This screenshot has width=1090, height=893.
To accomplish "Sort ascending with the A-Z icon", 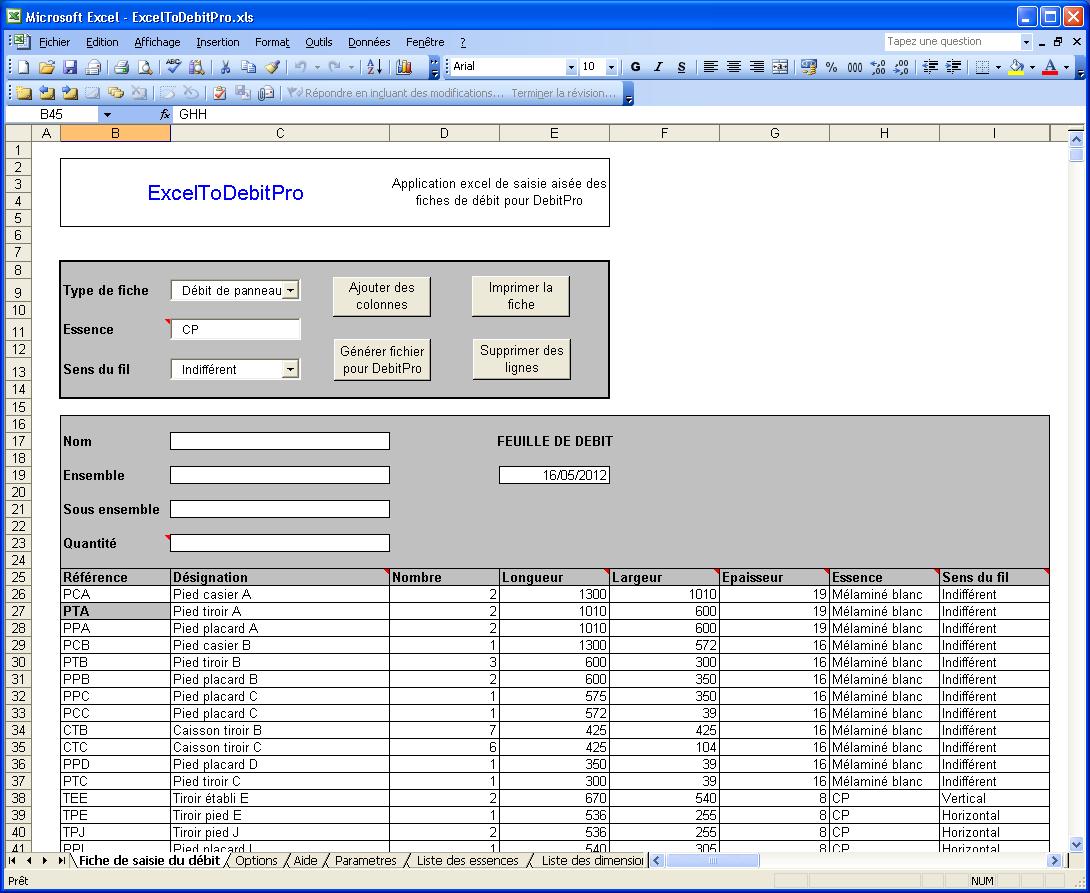I will (x=374, y=67).
